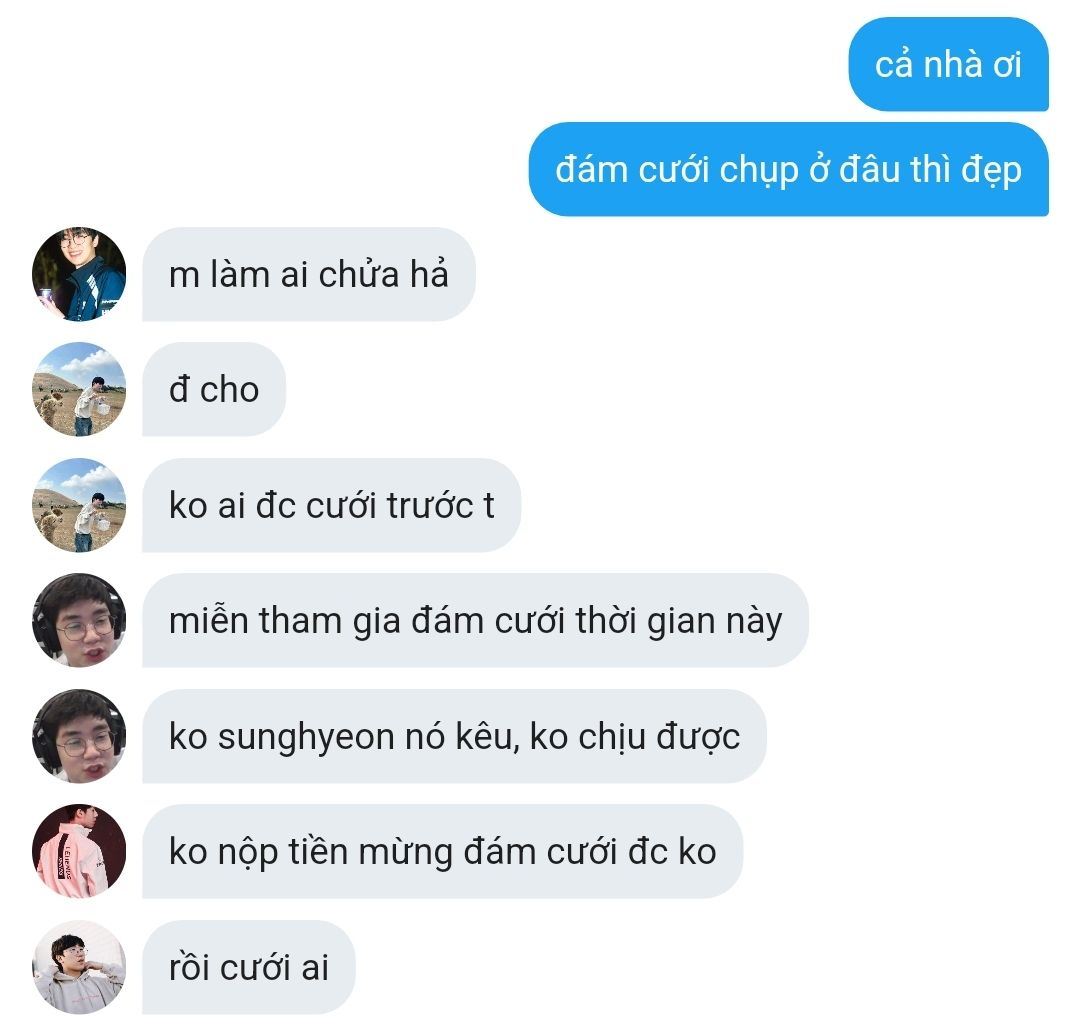Image resolution: width=1080 pixels, height=1022 pixels.
Task: Select the blue bubble 'đám cưới chụp ở đâu thì đẹp'
Action: [789, 169]
